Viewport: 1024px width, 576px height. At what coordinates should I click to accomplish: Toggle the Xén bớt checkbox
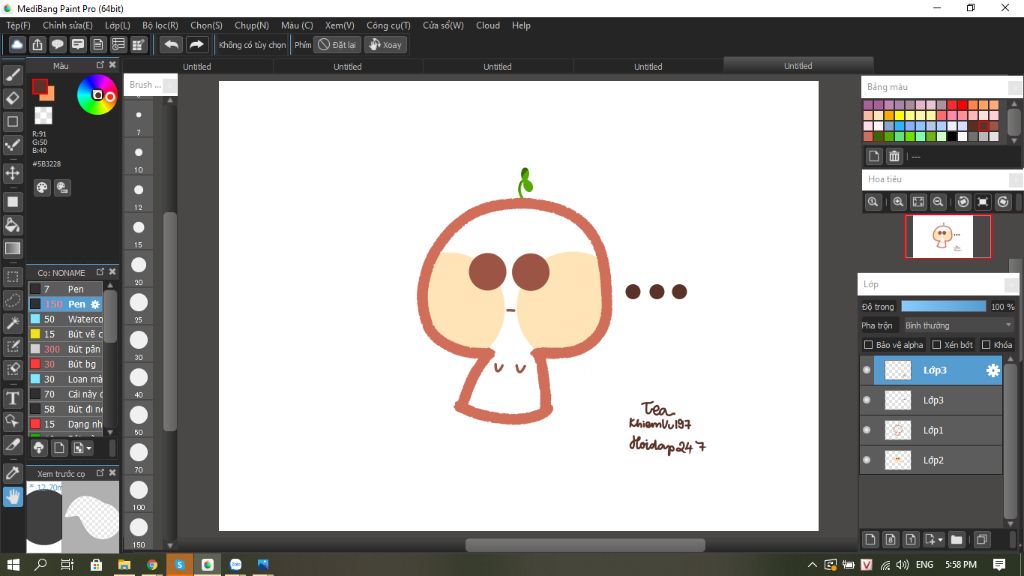coord(935,345)
